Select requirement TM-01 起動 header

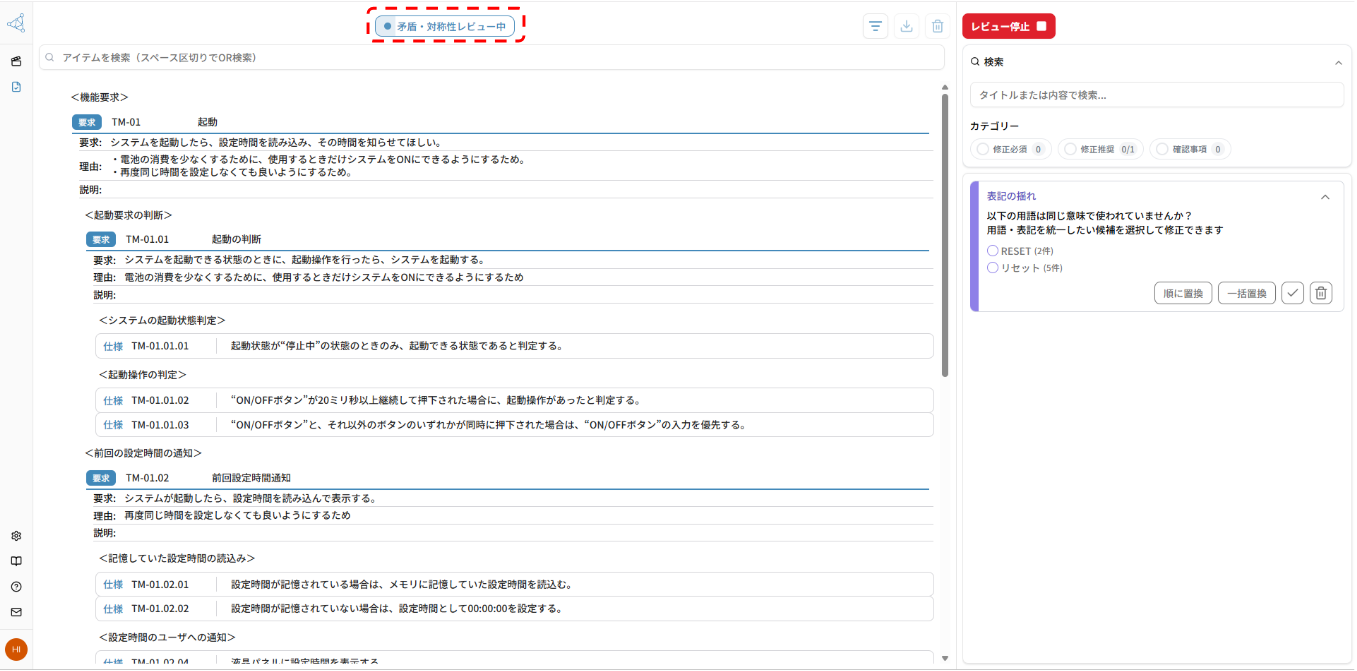click(x=500, y=122)
